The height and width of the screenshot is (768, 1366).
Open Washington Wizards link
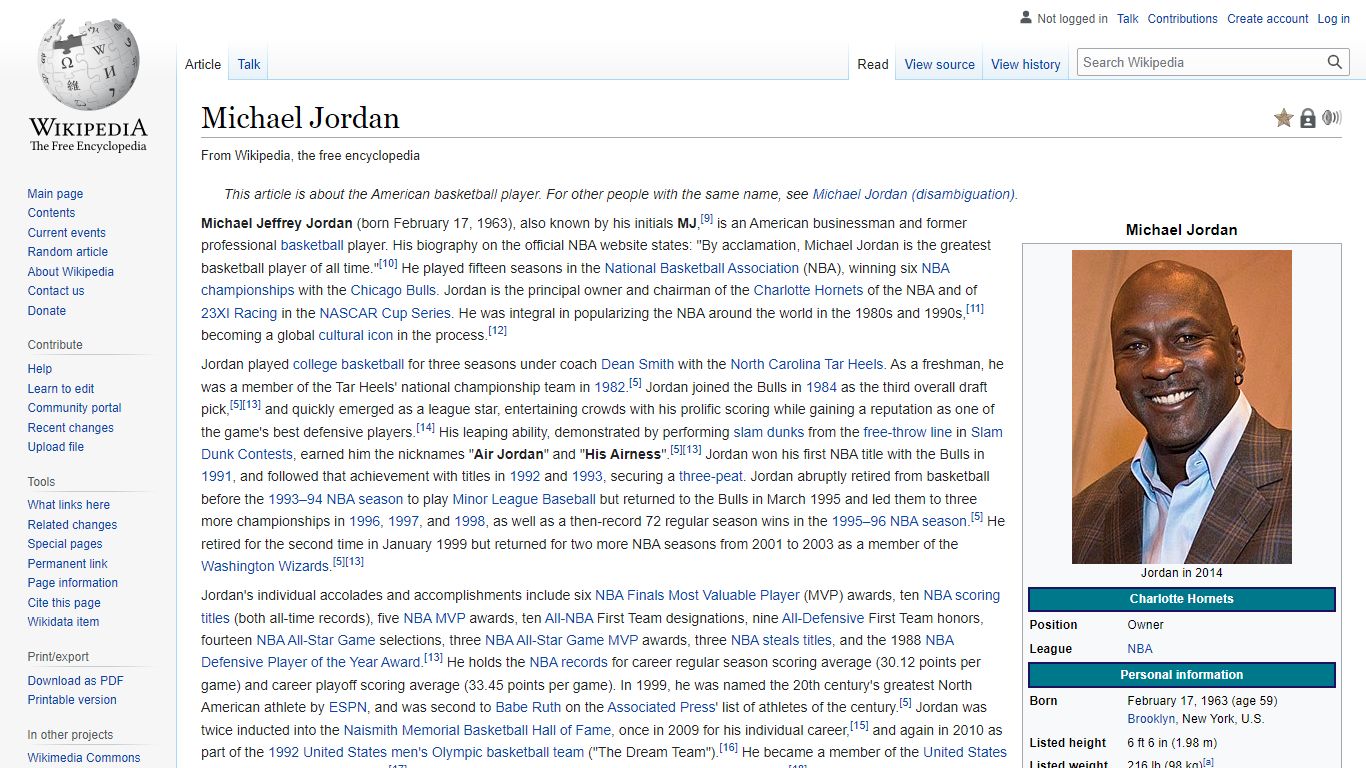click(x=265, y=566)
